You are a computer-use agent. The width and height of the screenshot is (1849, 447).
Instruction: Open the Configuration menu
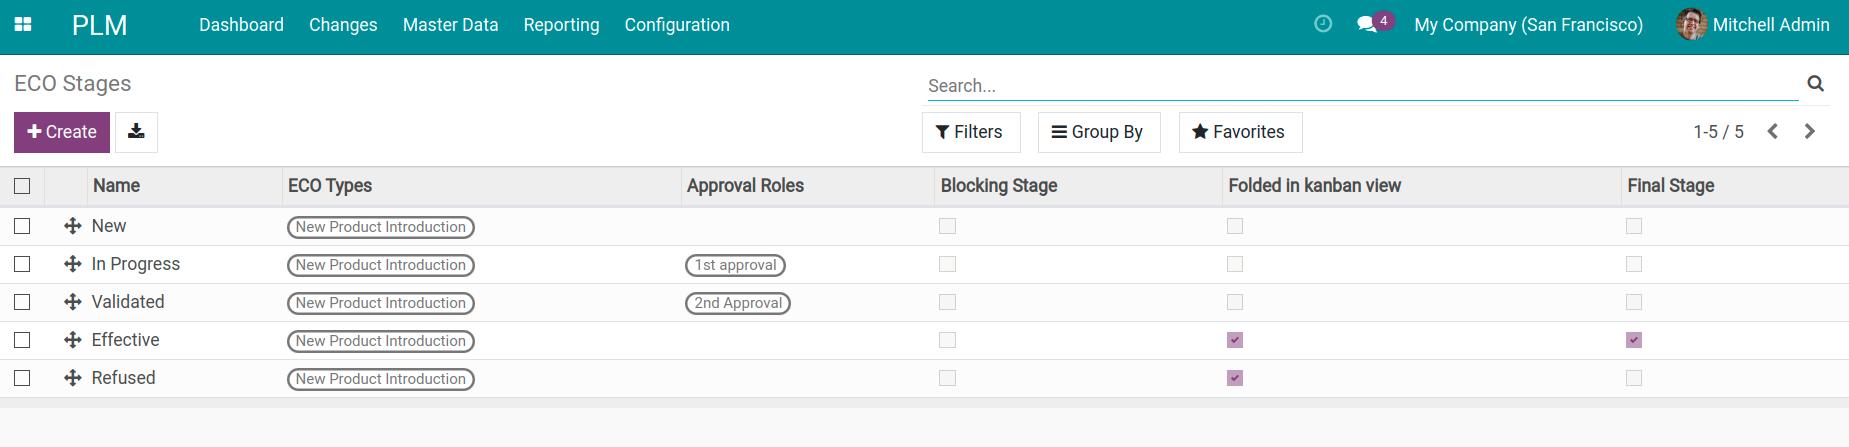point(677,25)
